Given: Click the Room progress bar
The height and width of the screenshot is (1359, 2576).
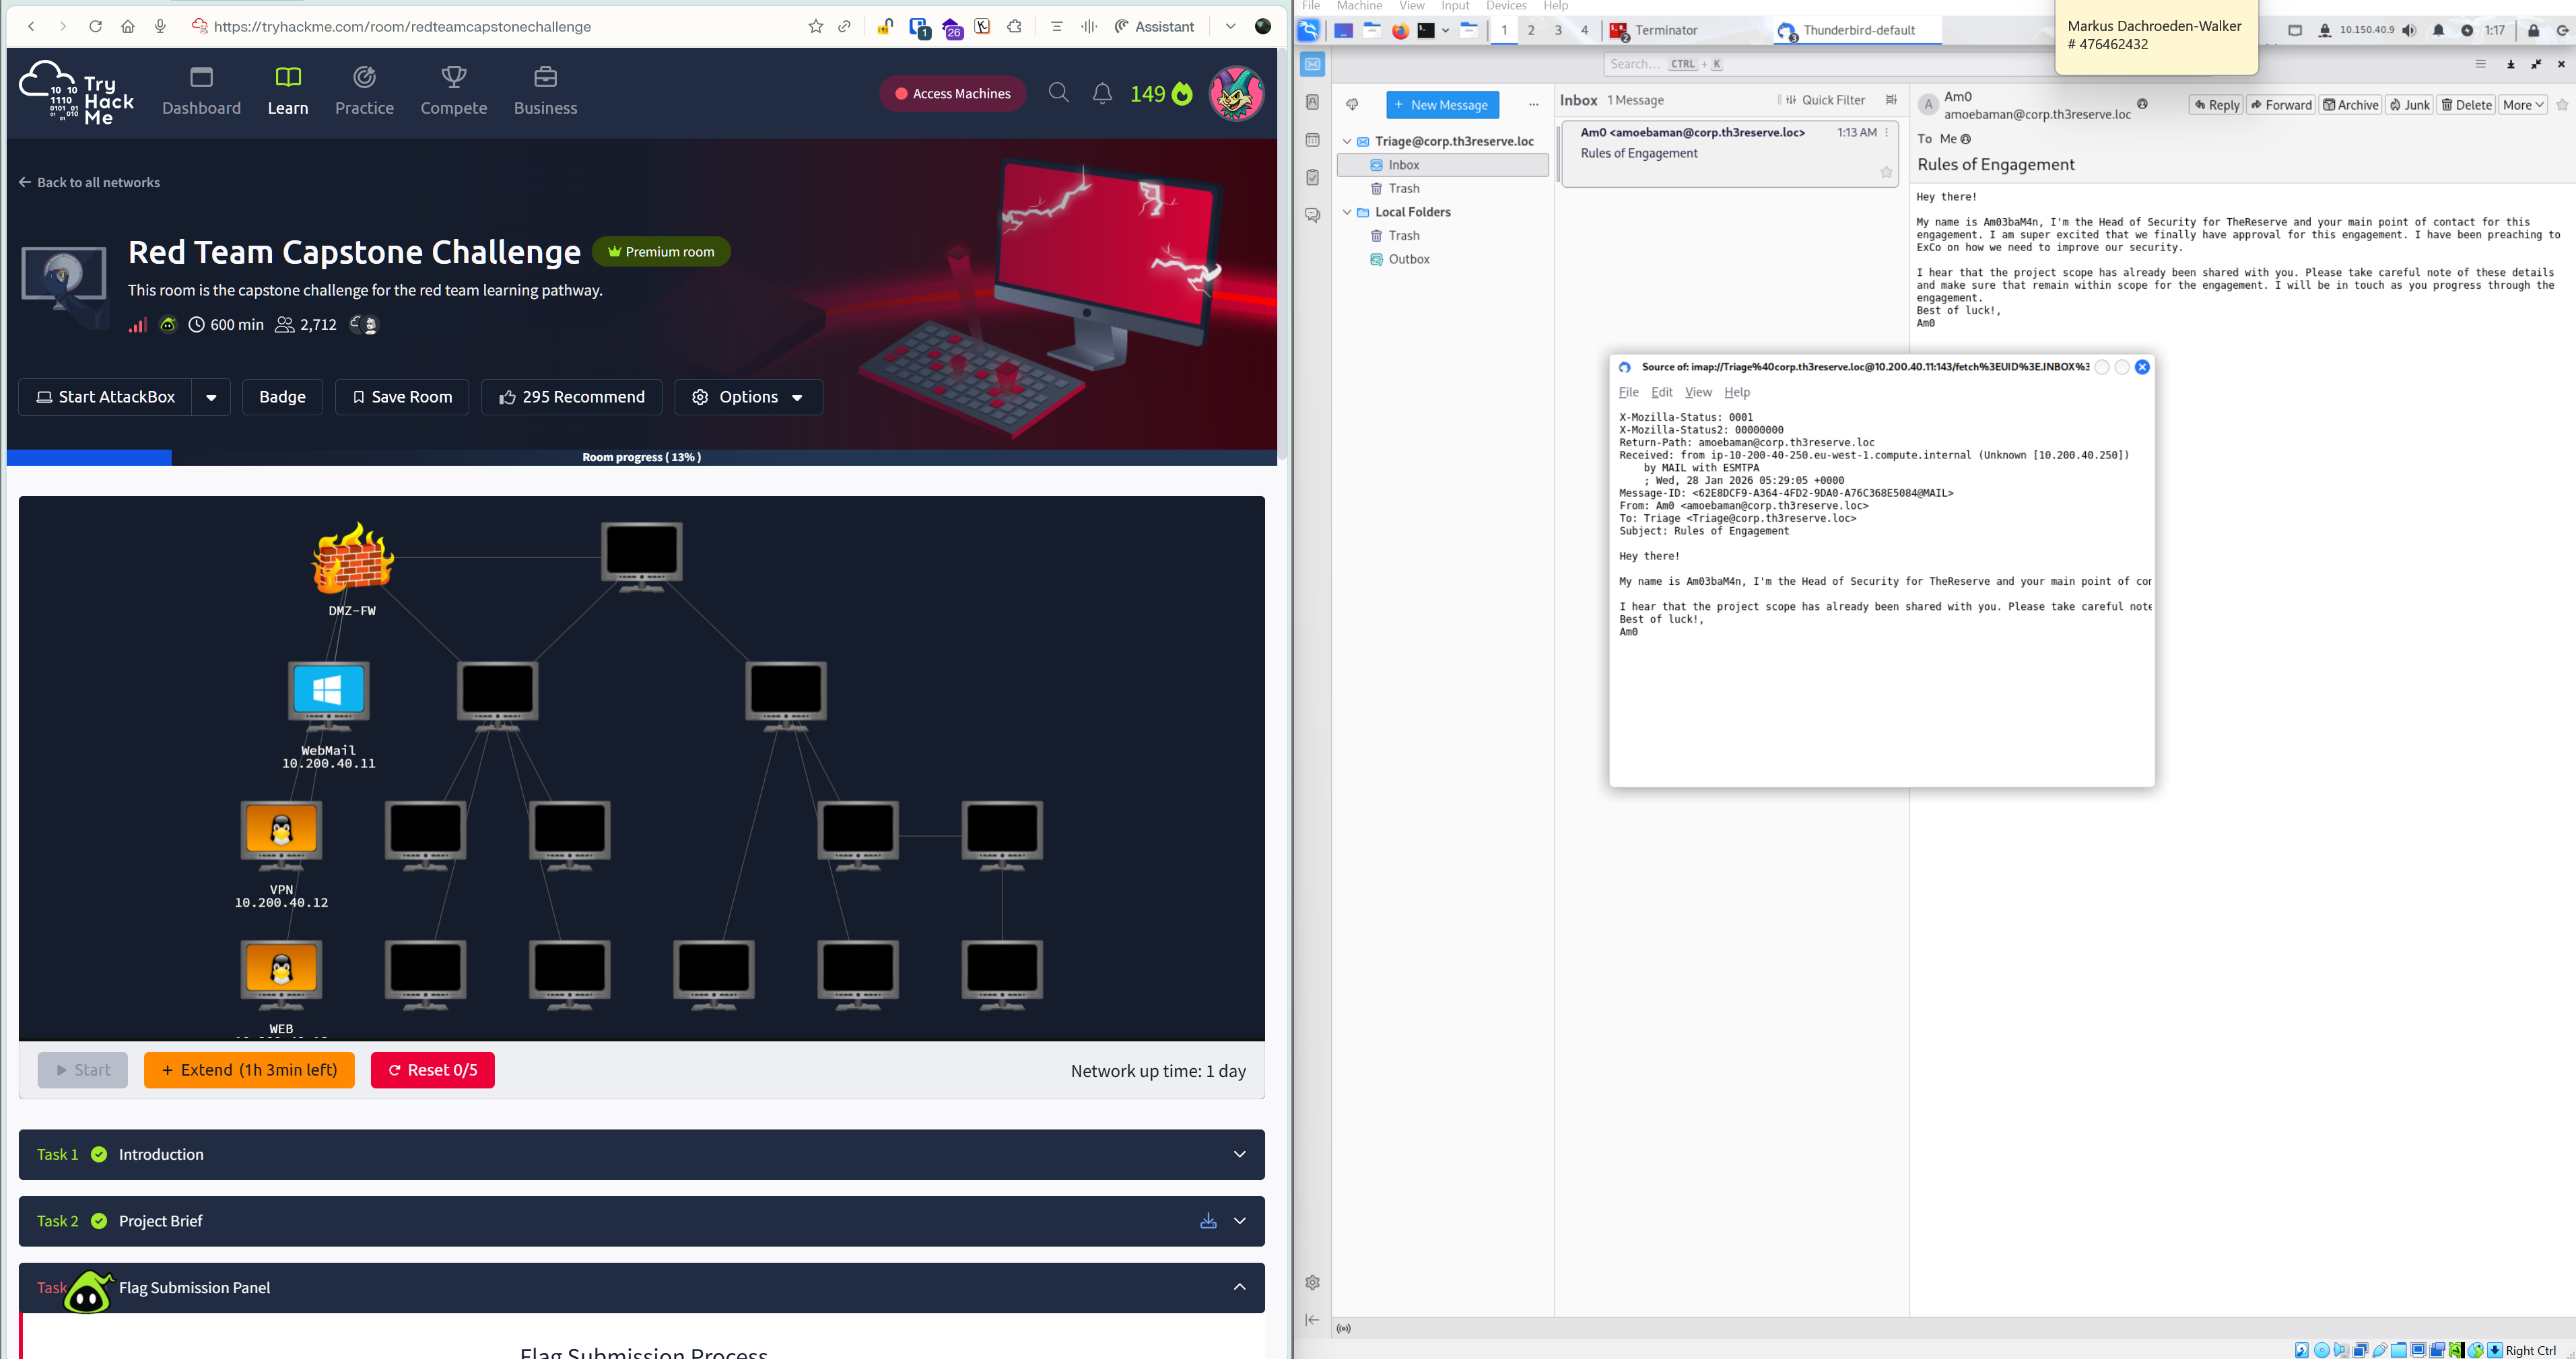Looking at the screenshot, I should point(641,457).
